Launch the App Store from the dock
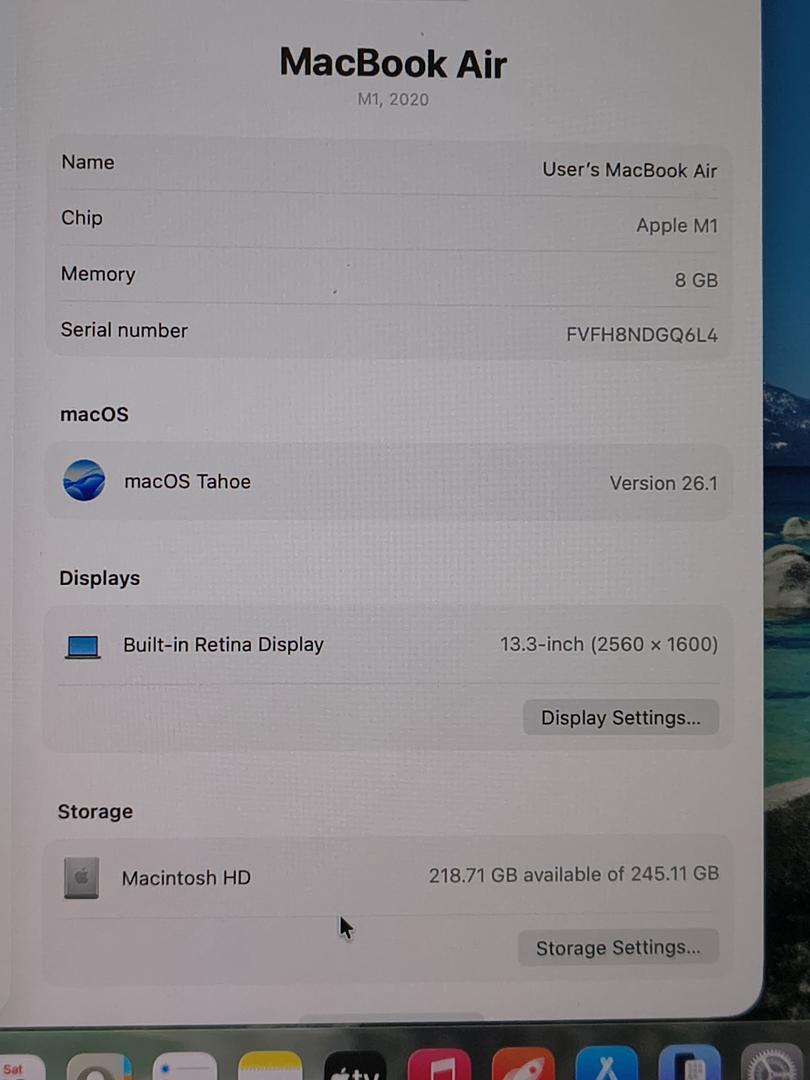The width and height of the screenshot is (810, 1080). click(x=607, y=1066)
